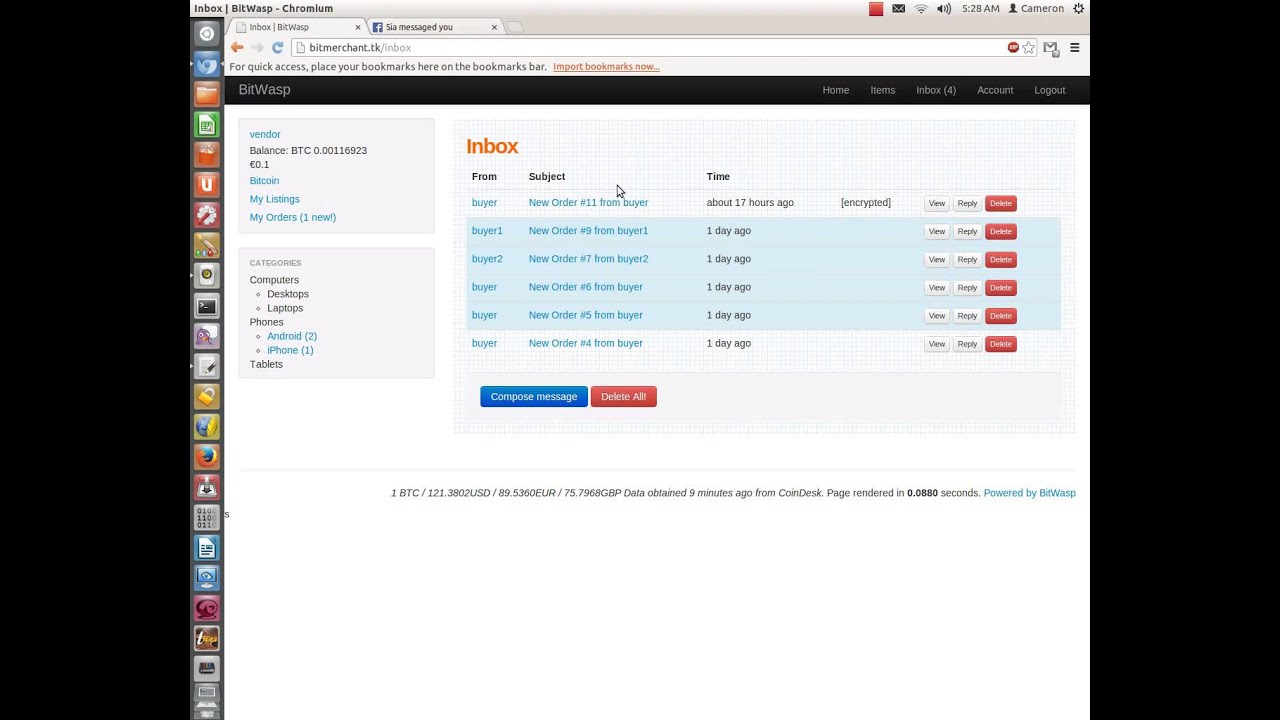This screenshot has width=1280, height=720.
Task: Open the Gmail checker extension icon
Action: 1051,47
